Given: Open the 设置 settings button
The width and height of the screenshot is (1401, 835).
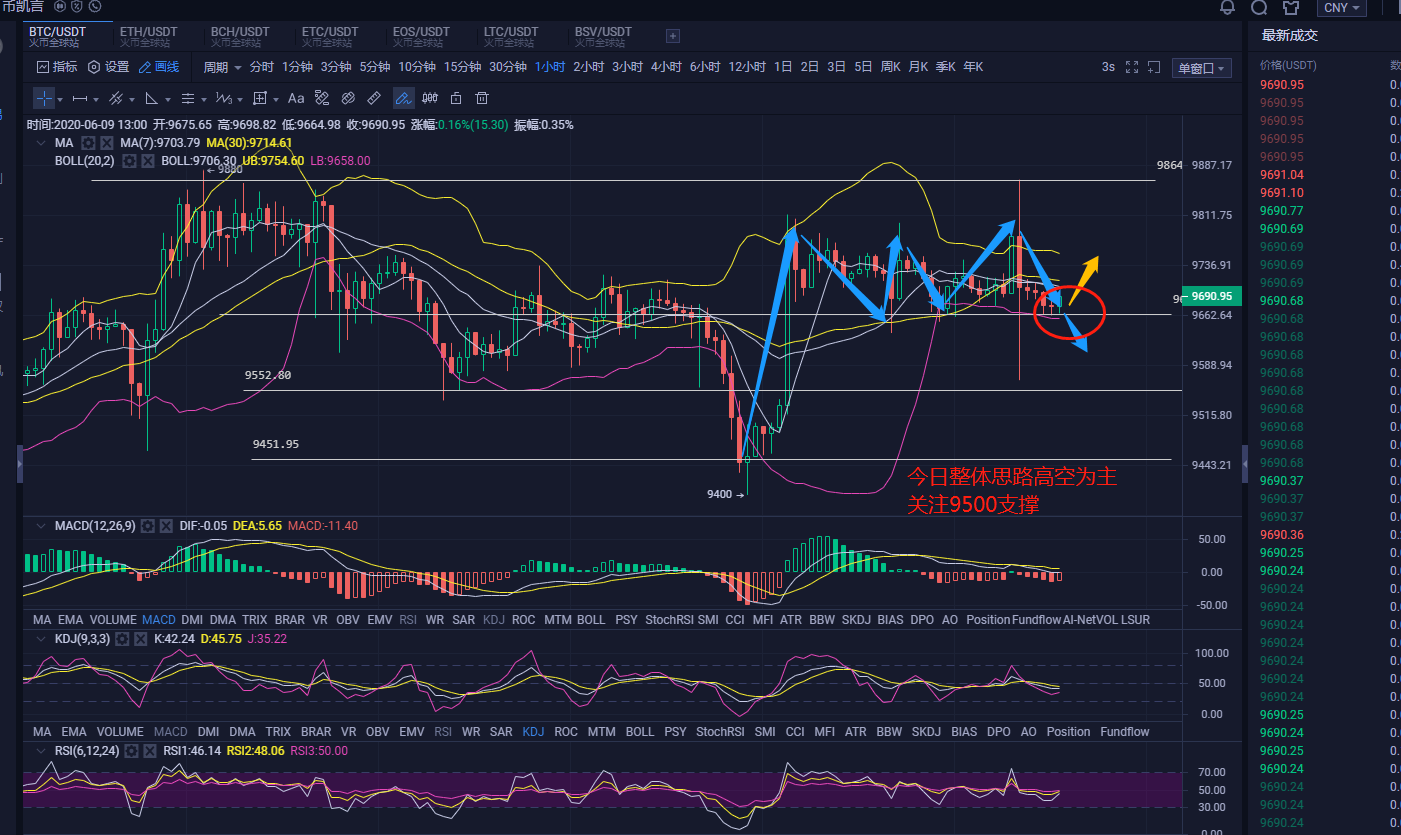Looking at the screenshot, I should (109, 67).
